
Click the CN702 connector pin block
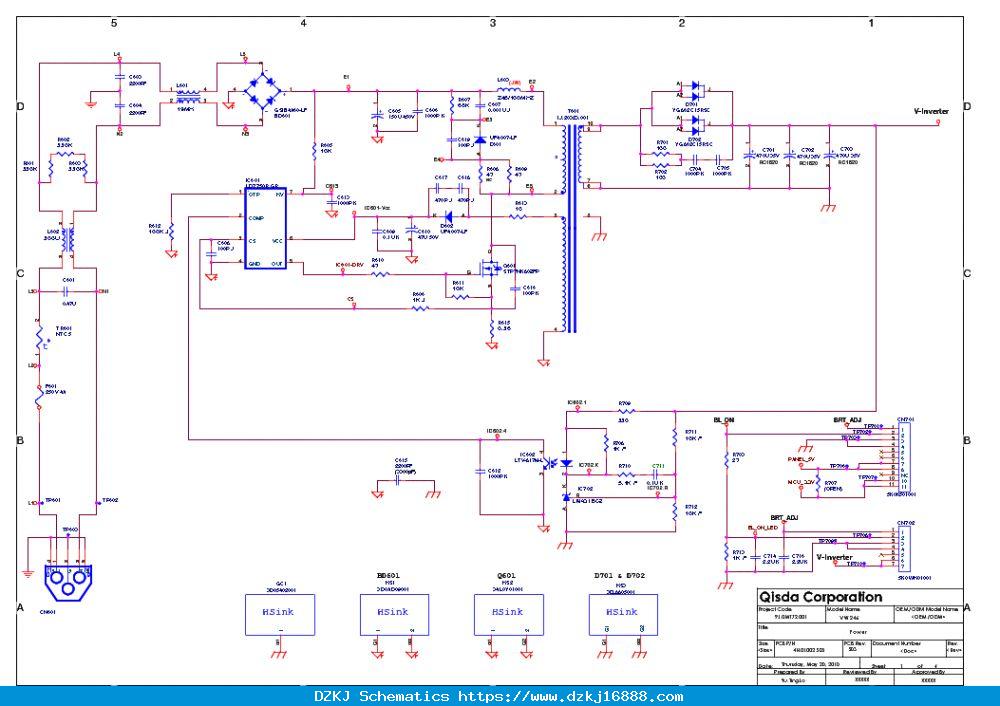[904, 548]
